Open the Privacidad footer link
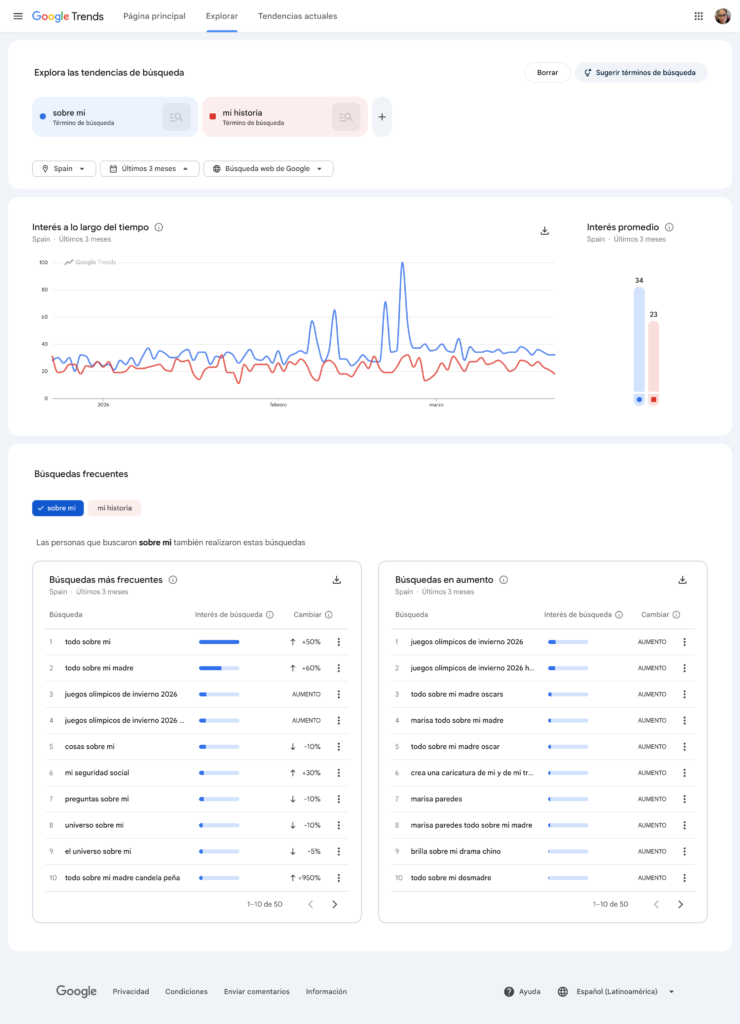This screenshot has width=740, height=1024. click(131, 991)
